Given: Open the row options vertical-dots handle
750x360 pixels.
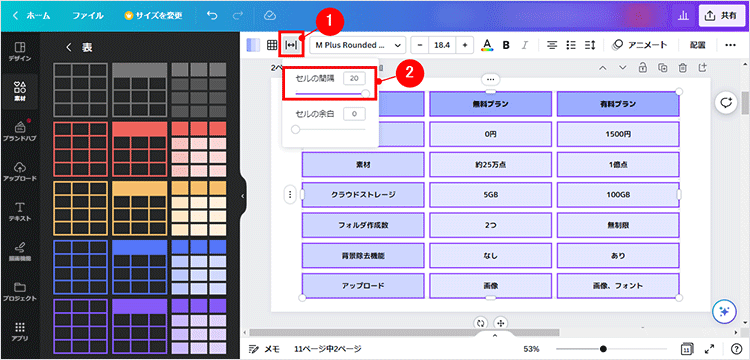Looking at the screenshot, I should pos(289,194).
